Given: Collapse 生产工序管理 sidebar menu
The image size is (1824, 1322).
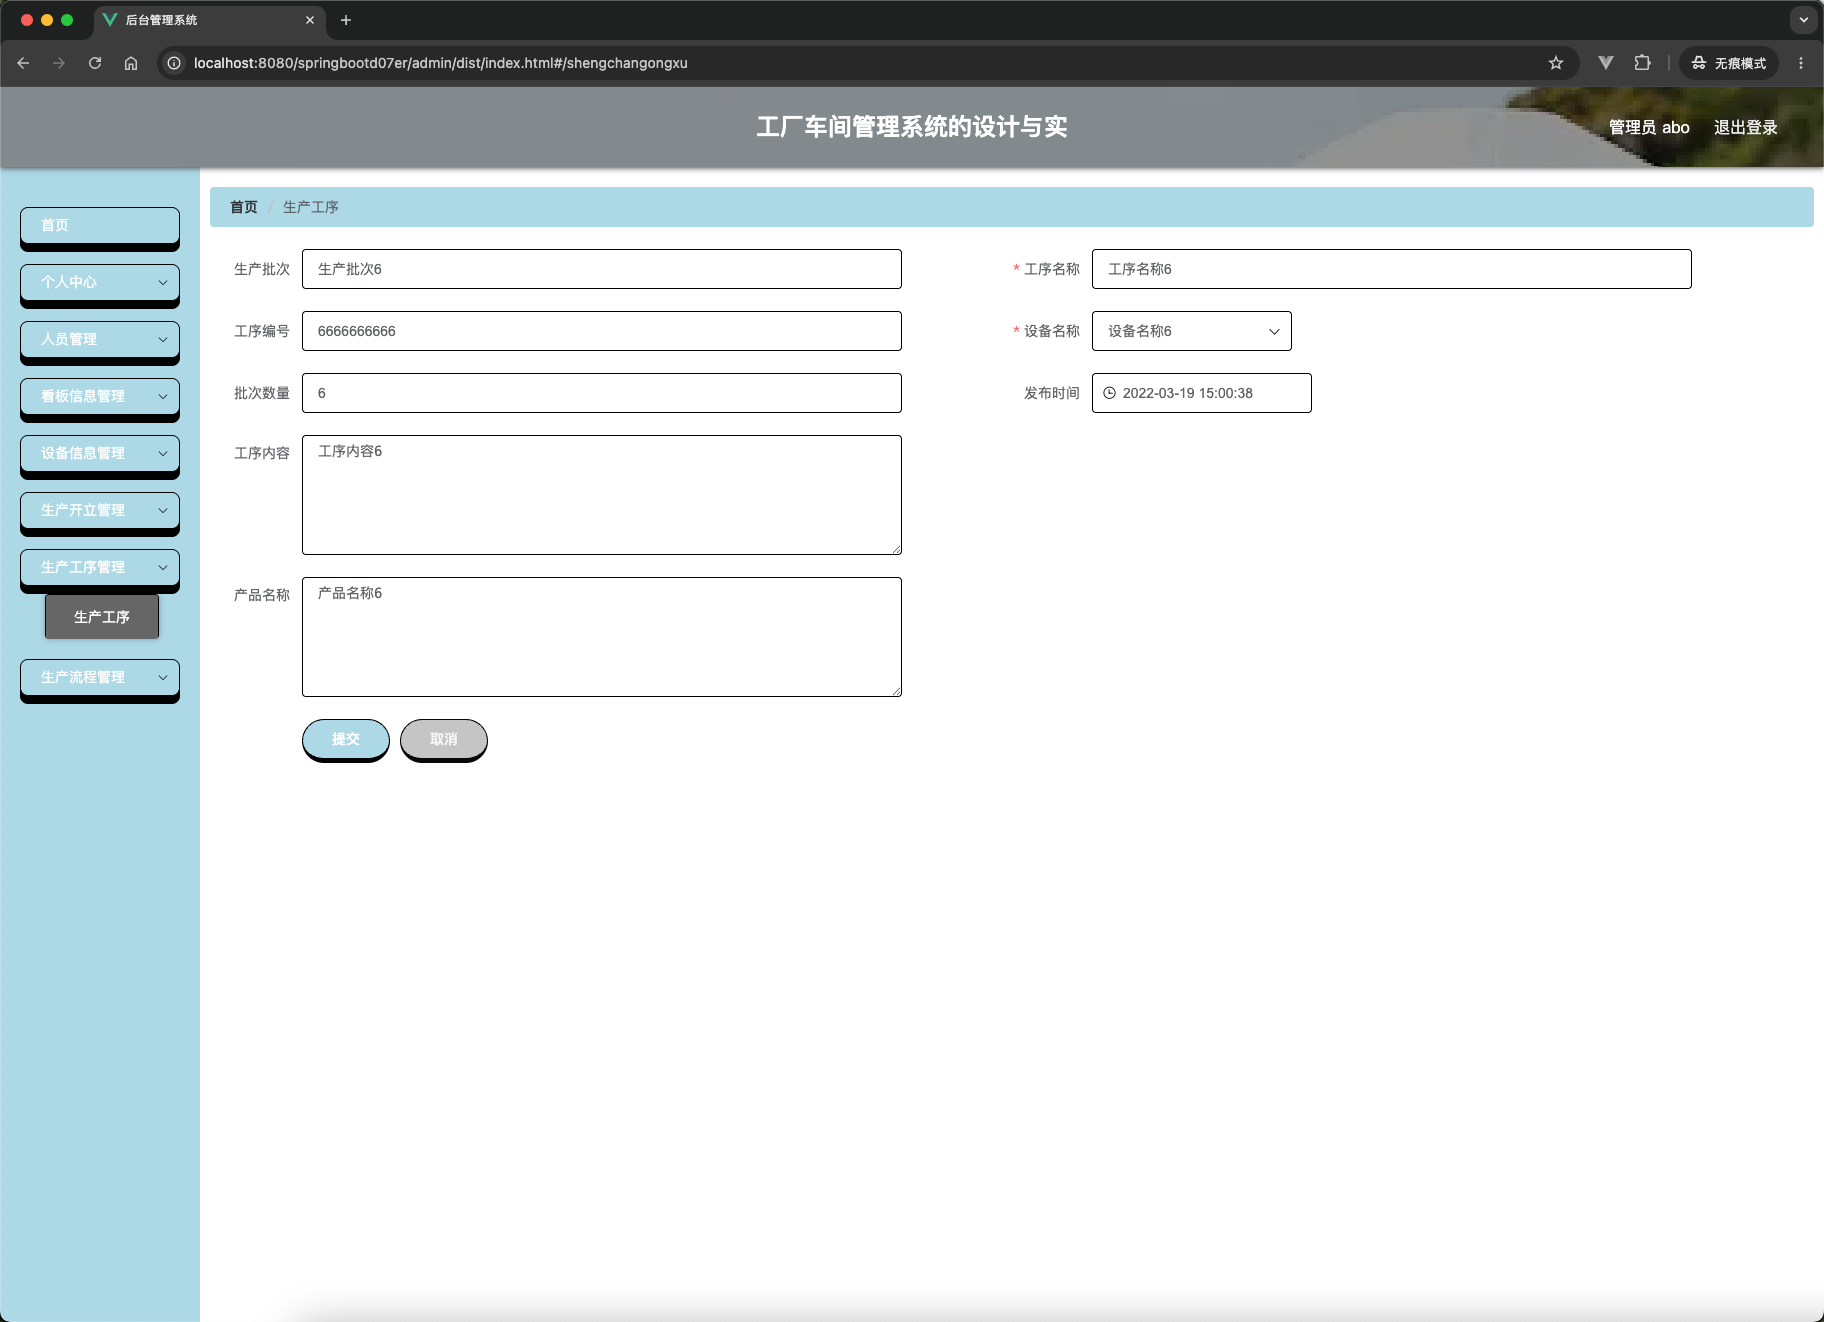Looking at the screenshot, I should (100, 568).
